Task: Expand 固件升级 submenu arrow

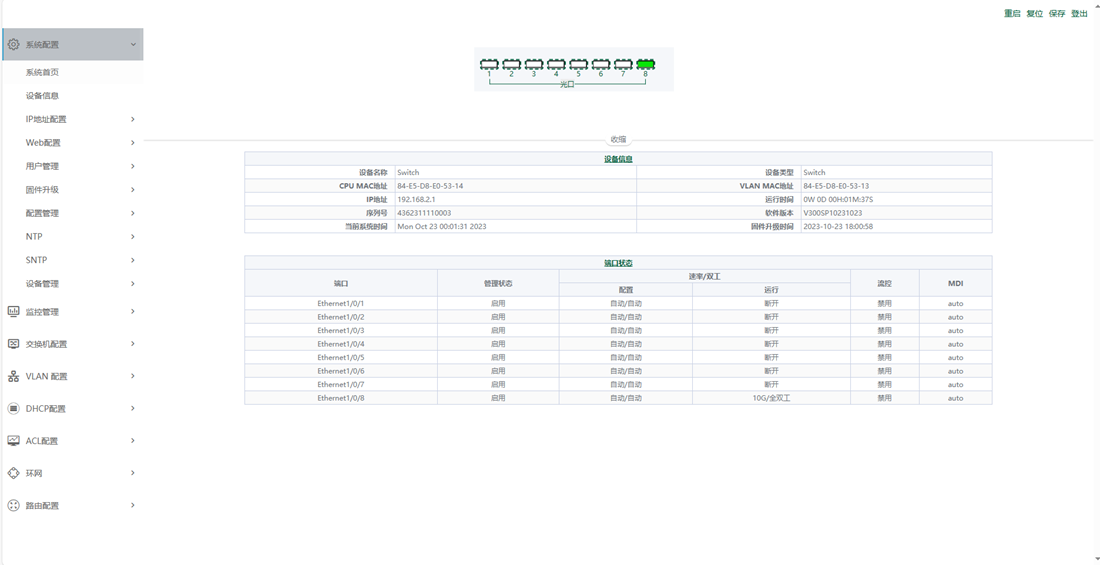Action: pos(133,190)
